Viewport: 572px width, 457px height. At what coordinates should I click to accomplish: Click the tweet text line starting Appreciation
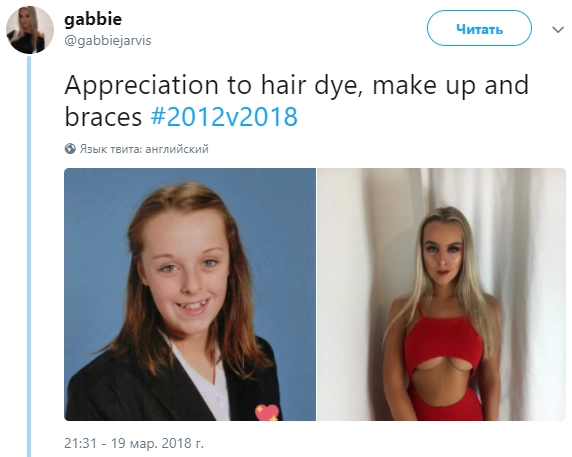pyautogui.click(x=296, y=85)
